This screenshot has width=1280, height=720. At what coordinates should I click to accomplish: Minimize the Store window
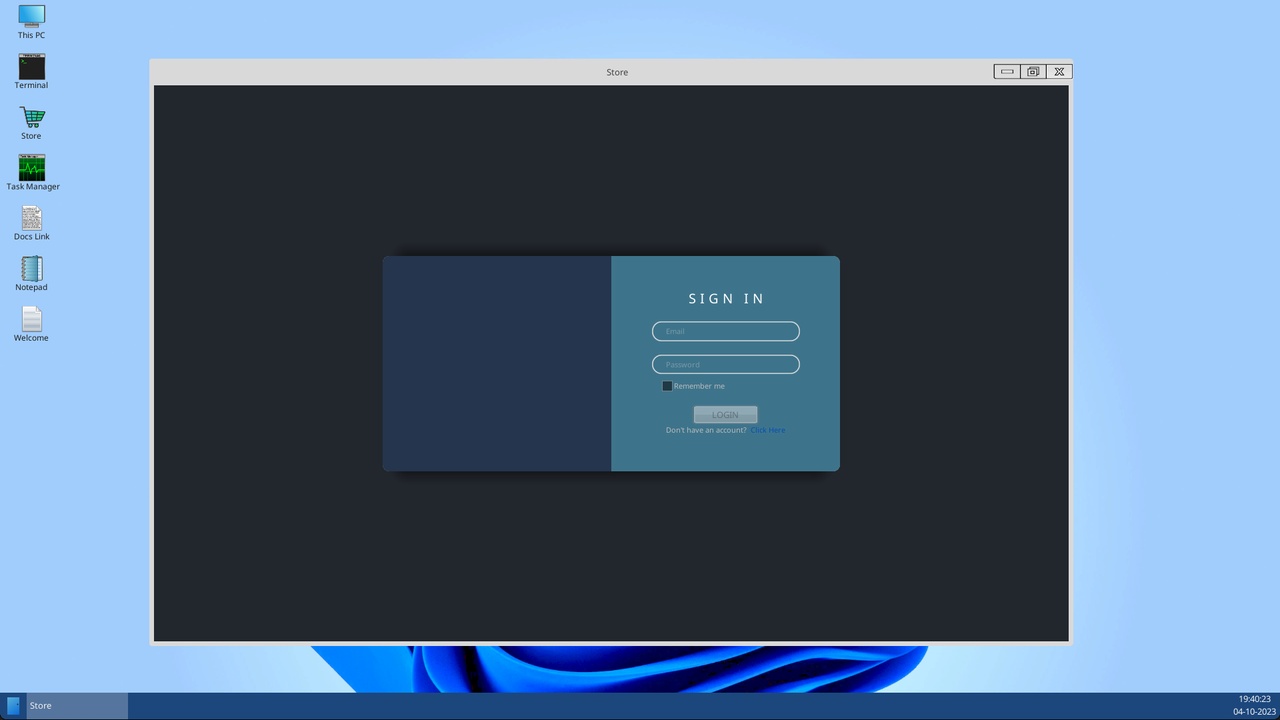tap(1006, 71)
